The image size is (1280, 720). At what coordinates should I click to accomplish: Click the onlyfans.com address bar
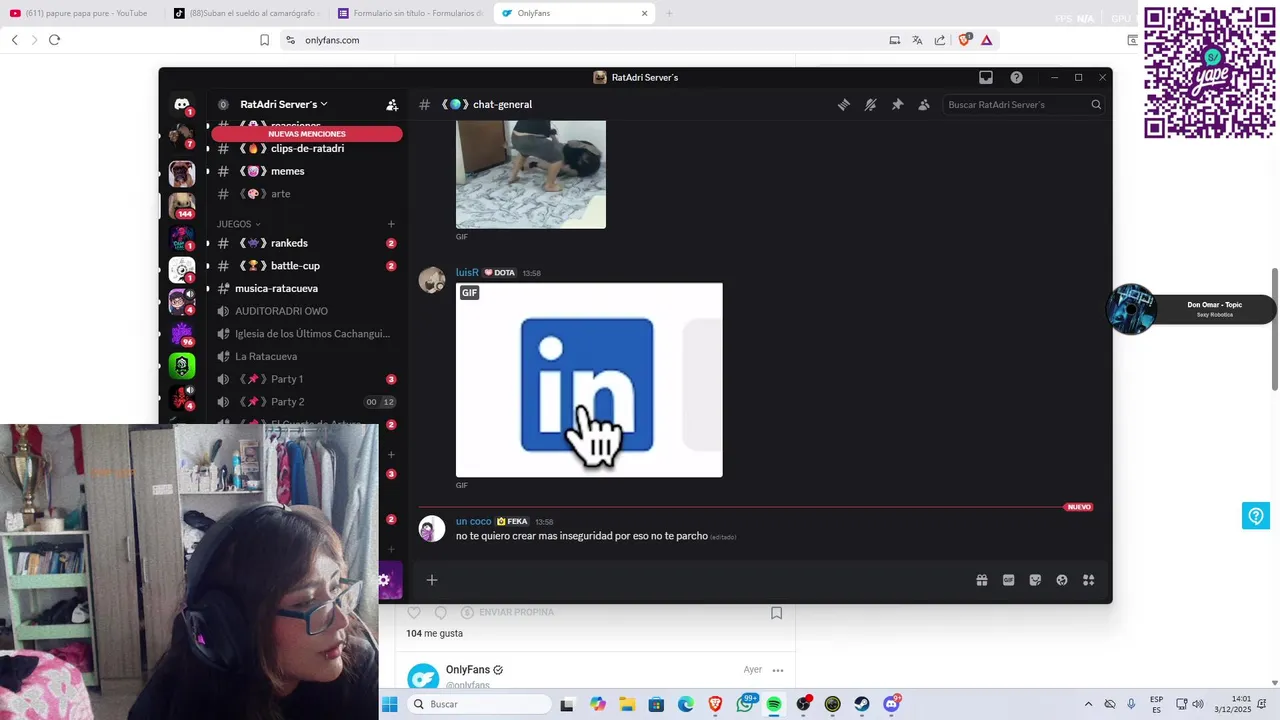click(x=580, y=40)
